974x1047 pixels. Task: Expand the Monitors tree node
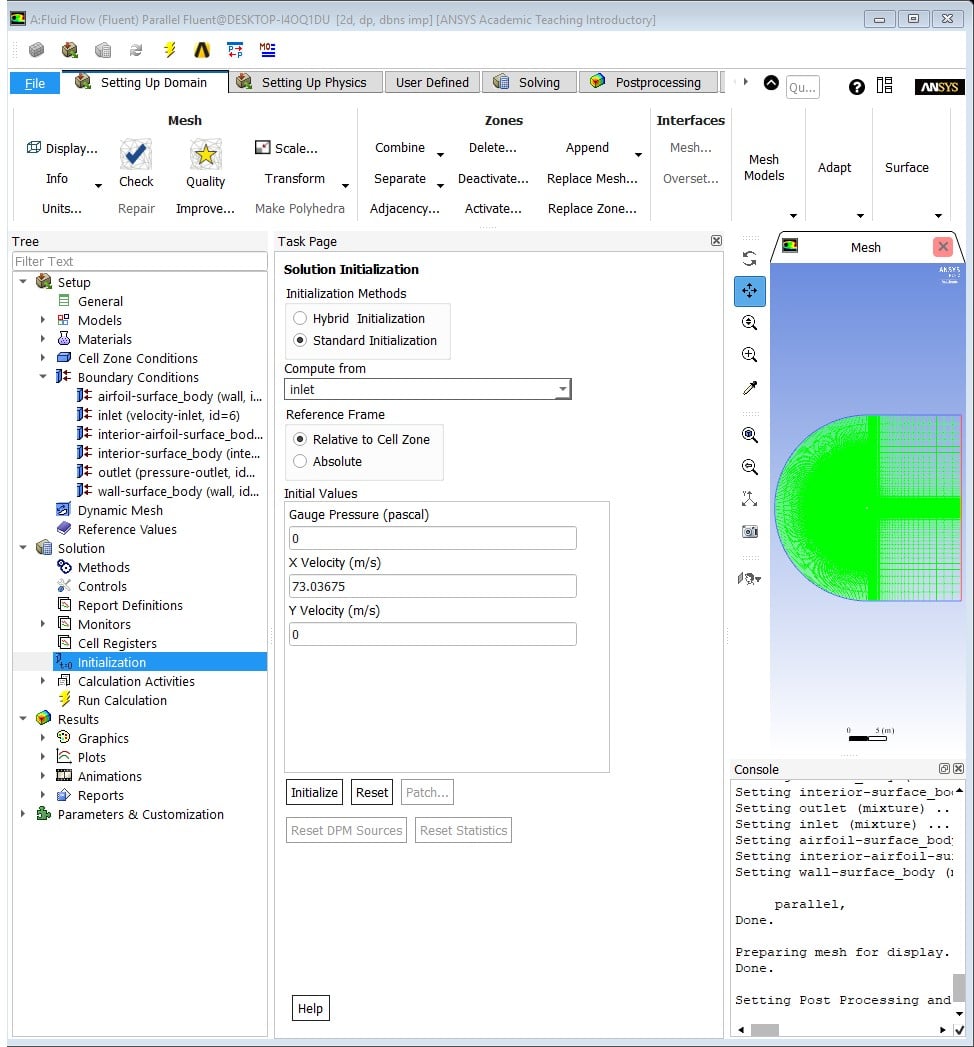(43, 624)
